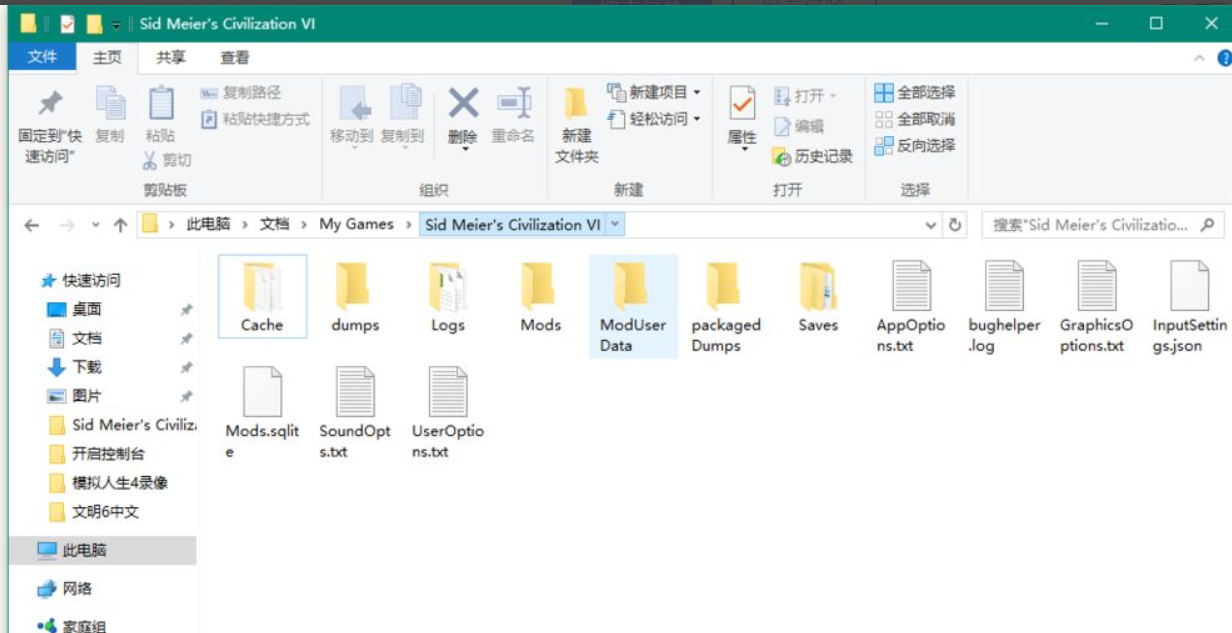1232x633 pixels.
Task: Select the InputSettings.json file
Action: coord(1190,306)
